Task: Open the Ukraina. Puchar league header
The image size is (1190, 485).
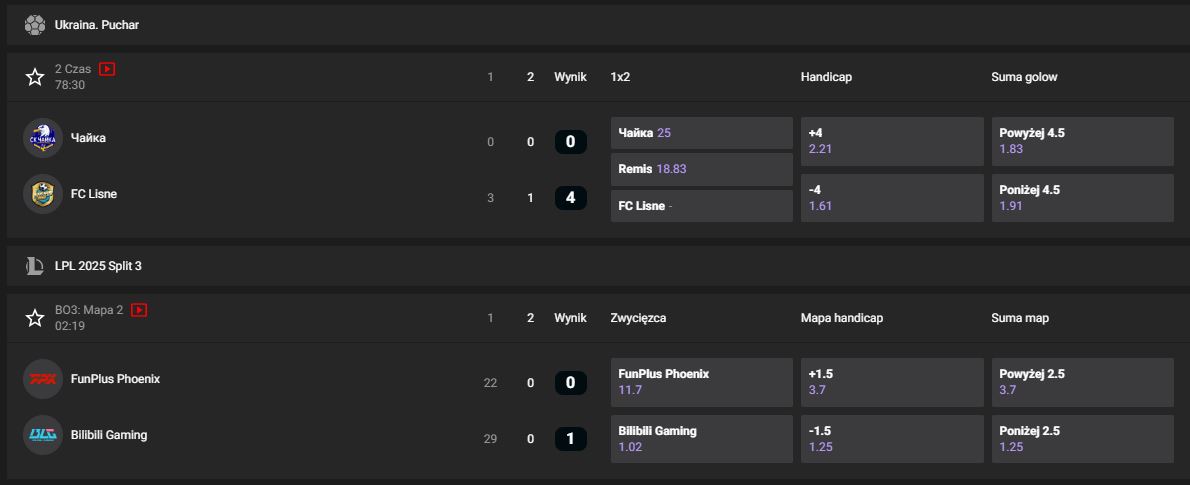Action: click(x=598, y=25)
